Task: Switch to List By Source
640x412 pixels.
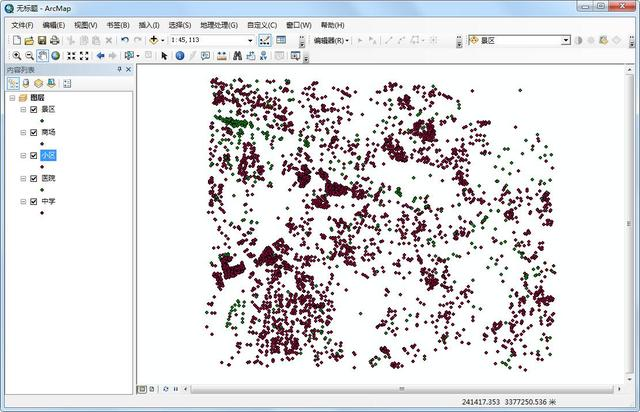Action: (x=26, y=84)
